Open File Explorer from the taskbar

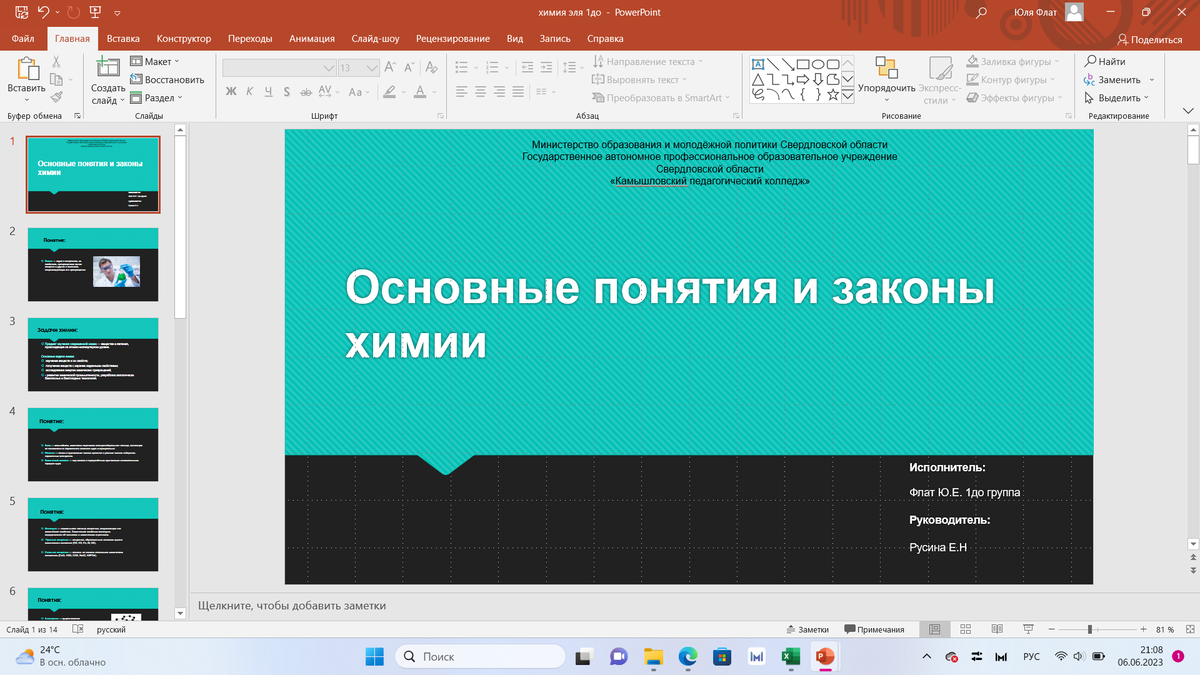pos(653,656)
